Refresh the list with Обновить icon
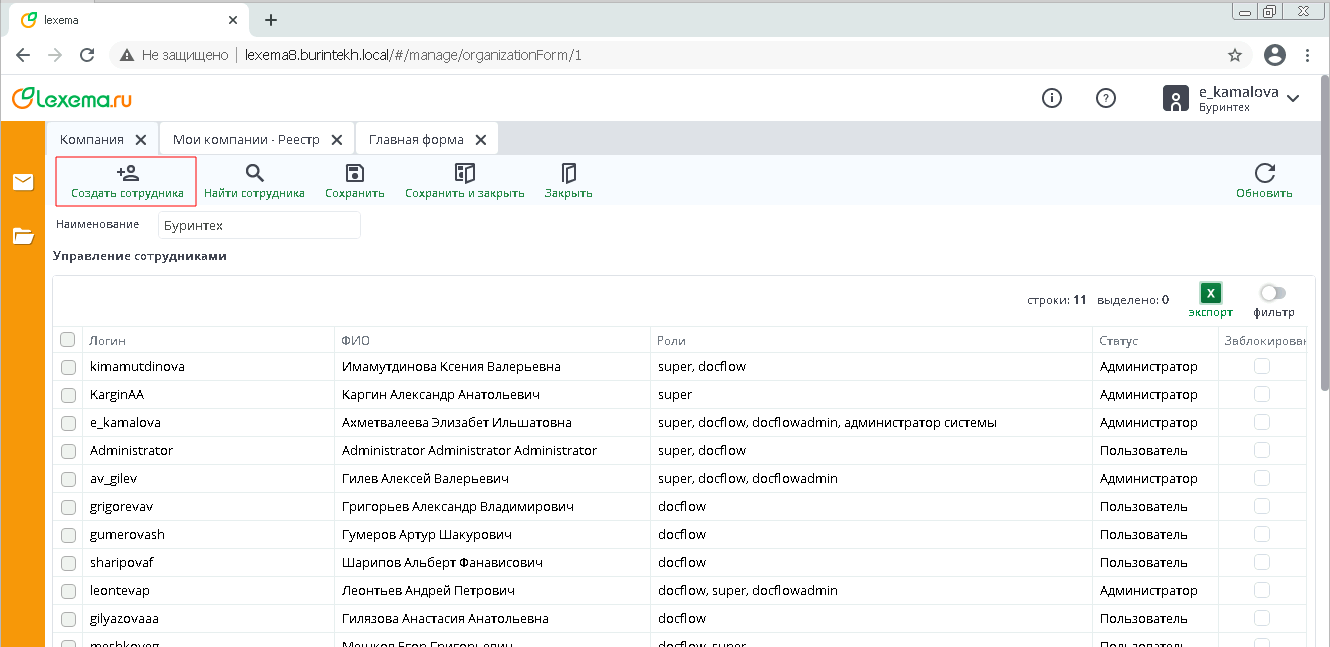1330x647 pixels. pyautogui.click(x=1264, y=174)
